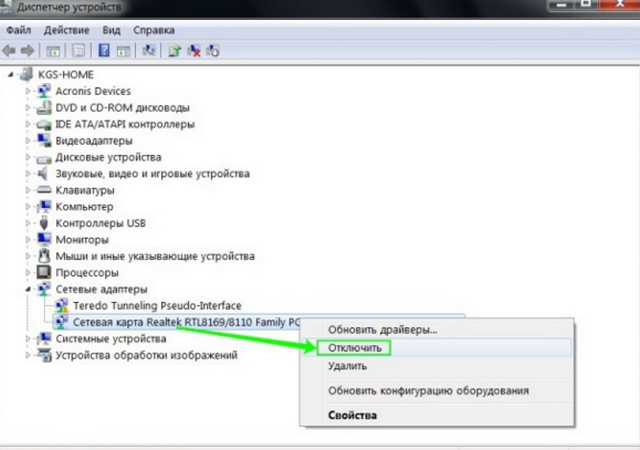Click the Звуковые устройства speaker icon
Screen dimensions: 640x450
pyautogui.click(x=44, y=174)
